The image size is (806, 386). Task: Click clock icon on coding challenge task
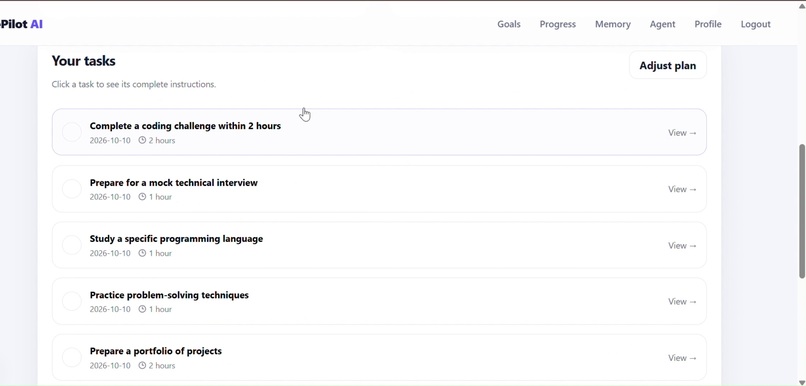tap(142, 140)
